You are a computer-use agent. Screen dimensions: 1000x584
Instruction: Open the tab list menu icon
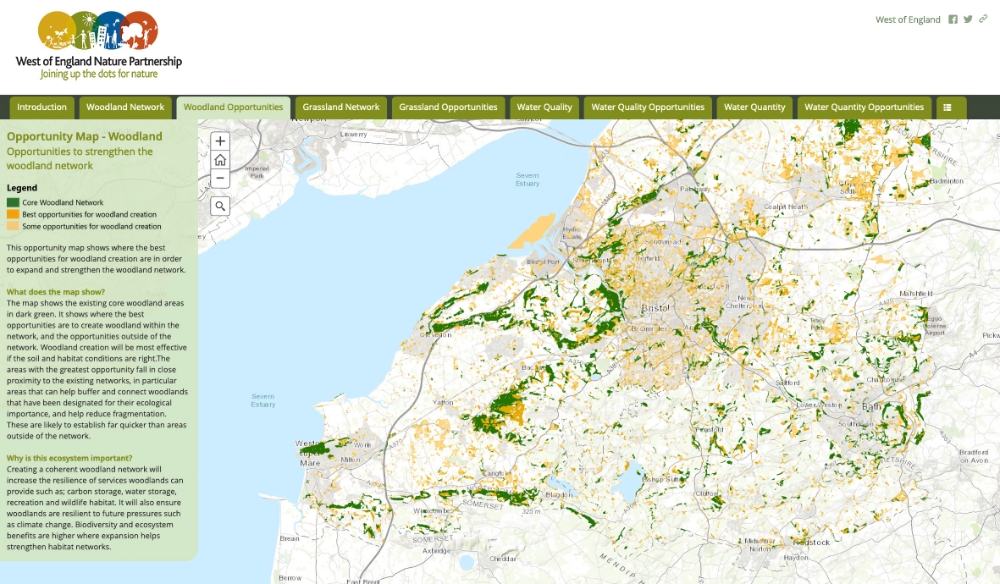click(x=948, y=107)
